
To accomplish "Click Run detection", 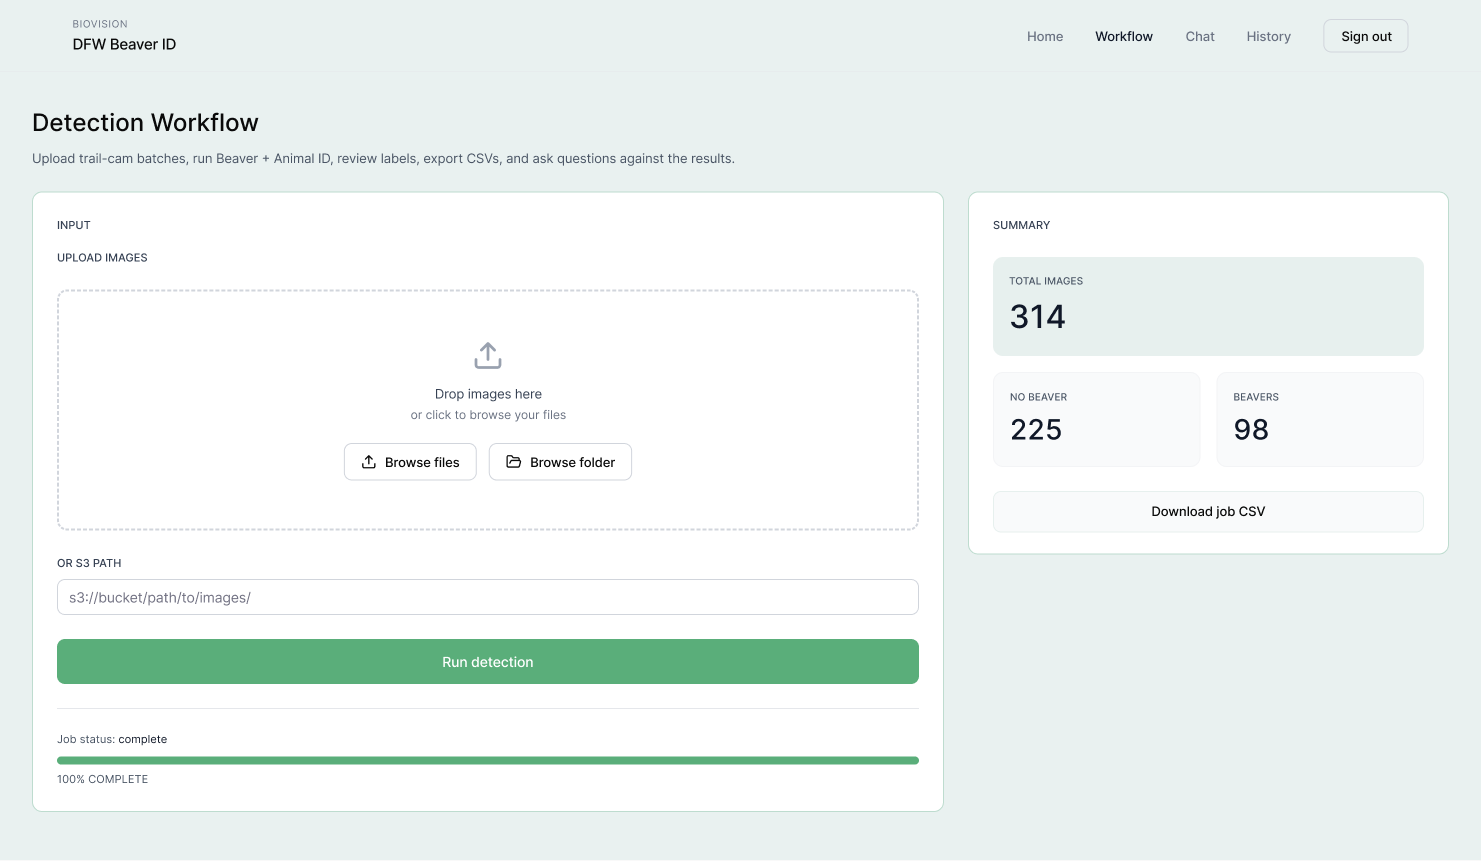I will [x=487, y=661].
